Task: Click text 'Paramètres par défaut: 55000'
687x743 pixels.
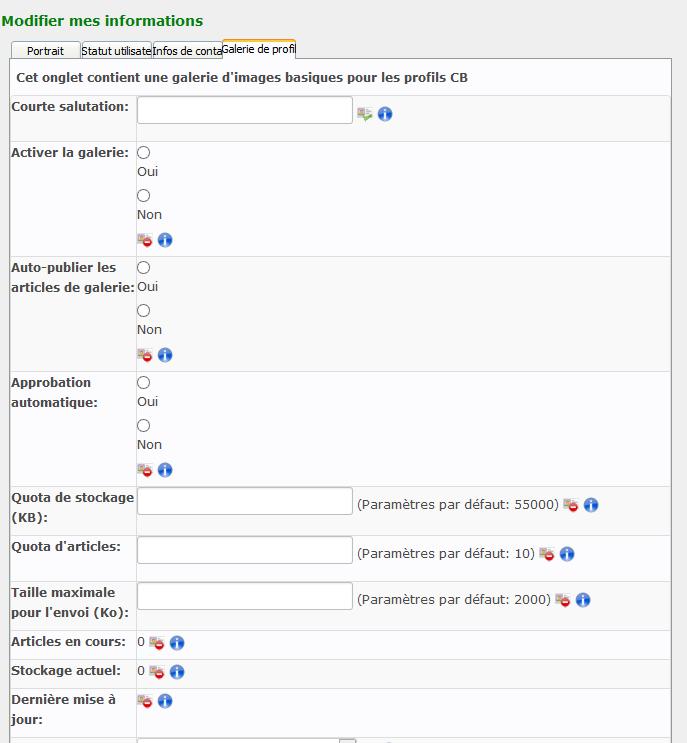Action: [x=458, y=505]
